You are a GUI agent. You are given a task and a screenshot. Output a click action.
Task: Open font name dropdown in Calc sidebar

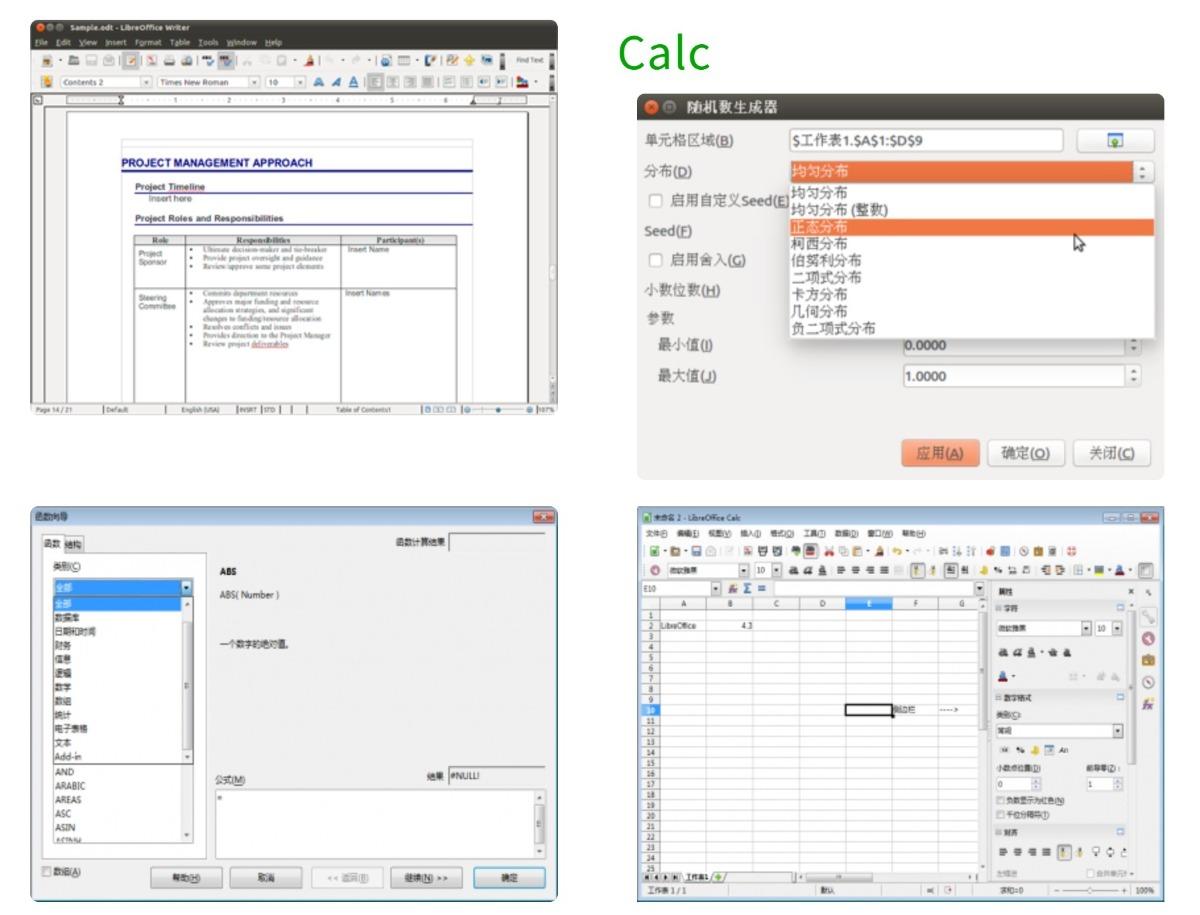click(x=1086, y=628)
